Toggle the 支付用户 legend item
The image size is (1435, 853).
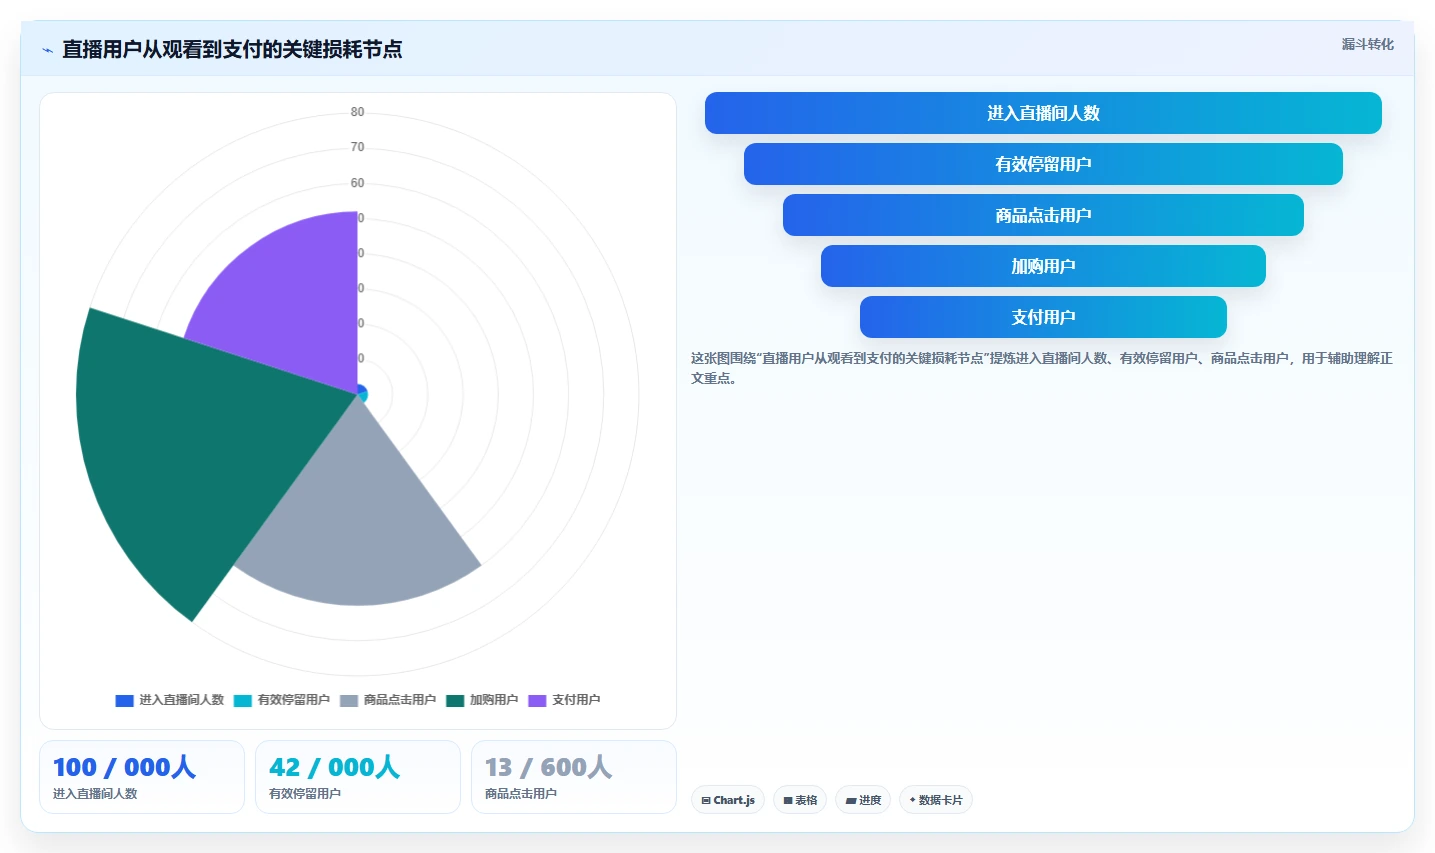pos(564,700)
